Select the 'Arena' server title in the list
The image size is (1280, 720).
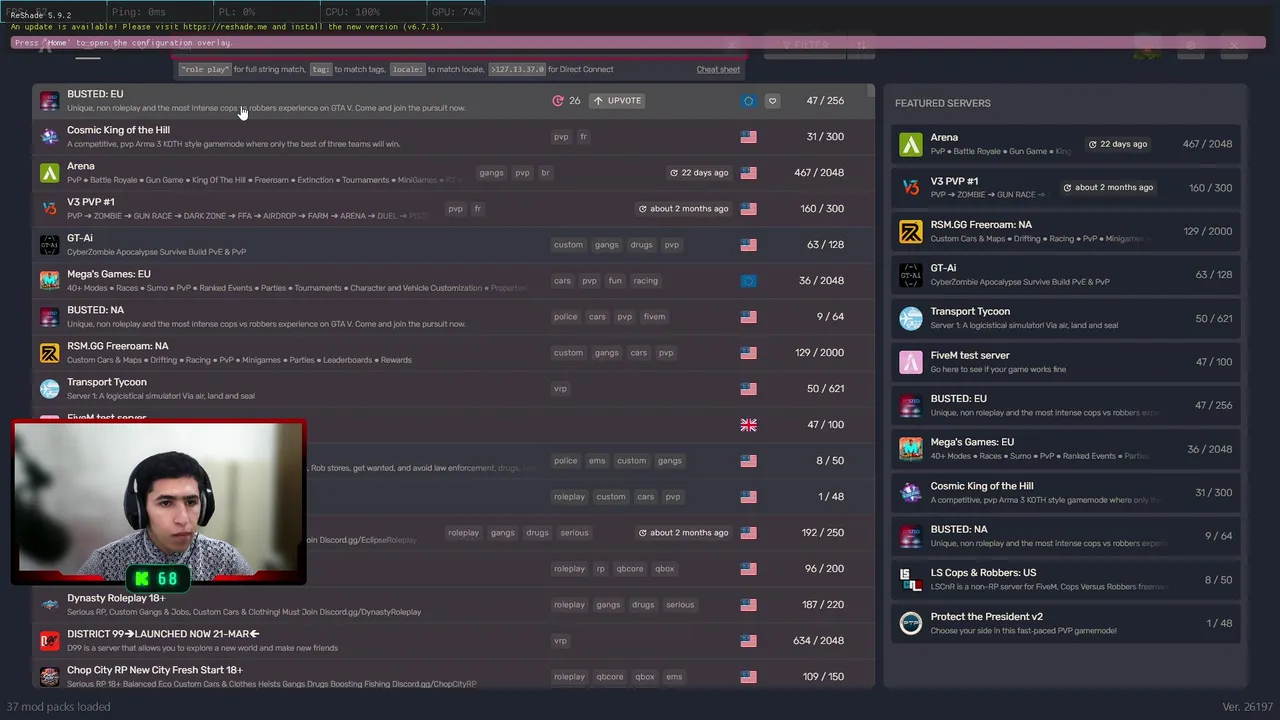[x=81, y=166]
